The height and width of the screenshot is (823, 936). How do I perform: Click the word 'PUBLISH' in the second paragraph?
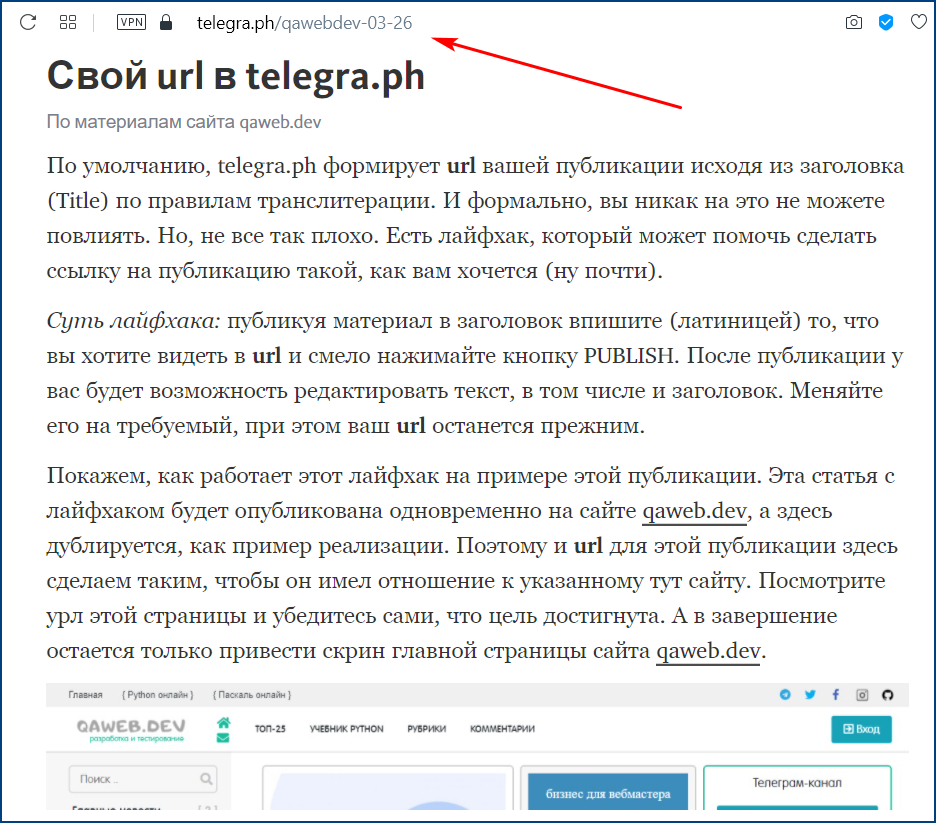pyautogui.click(x=629, y=356)
